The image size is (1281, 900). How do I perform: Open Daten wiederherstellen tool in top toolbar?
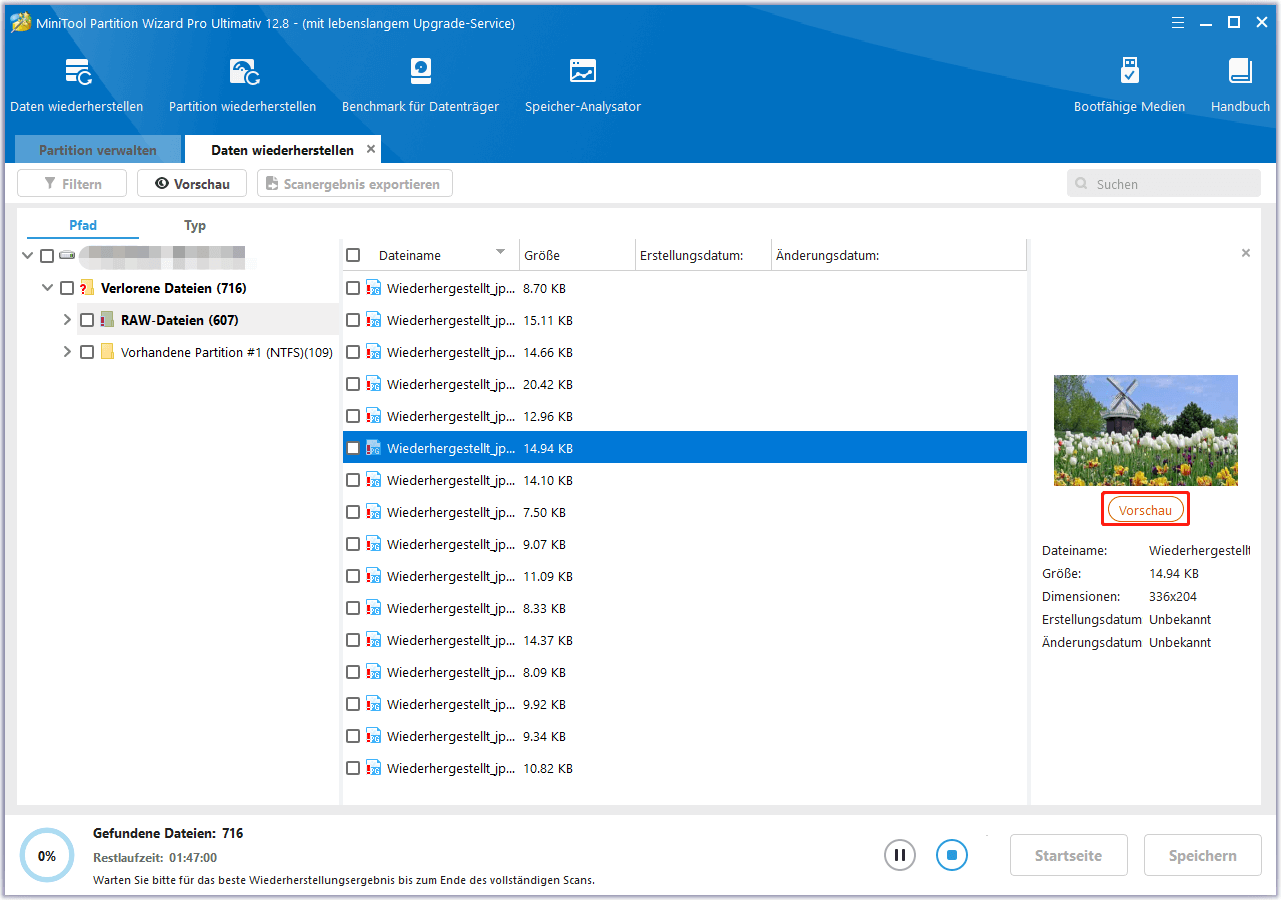point(77,85)
